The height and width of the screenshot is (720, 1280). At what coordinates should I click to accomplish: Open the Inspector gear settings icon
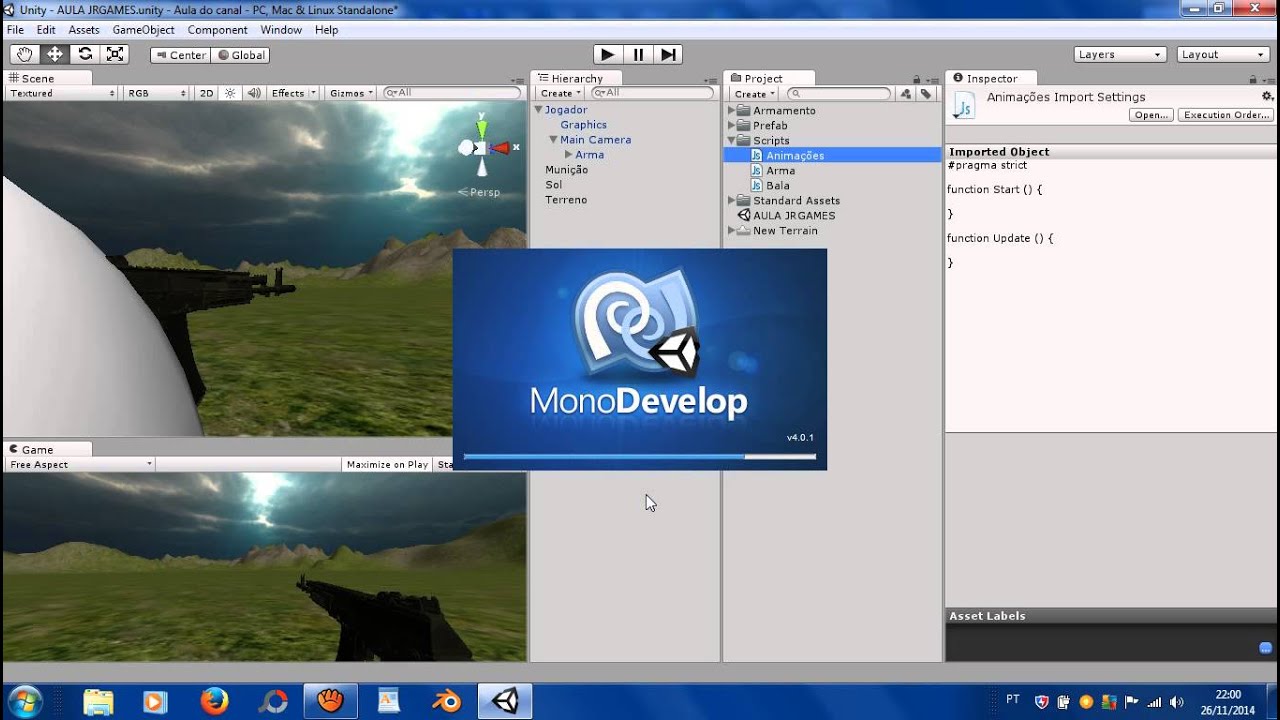coord(1267,96)
